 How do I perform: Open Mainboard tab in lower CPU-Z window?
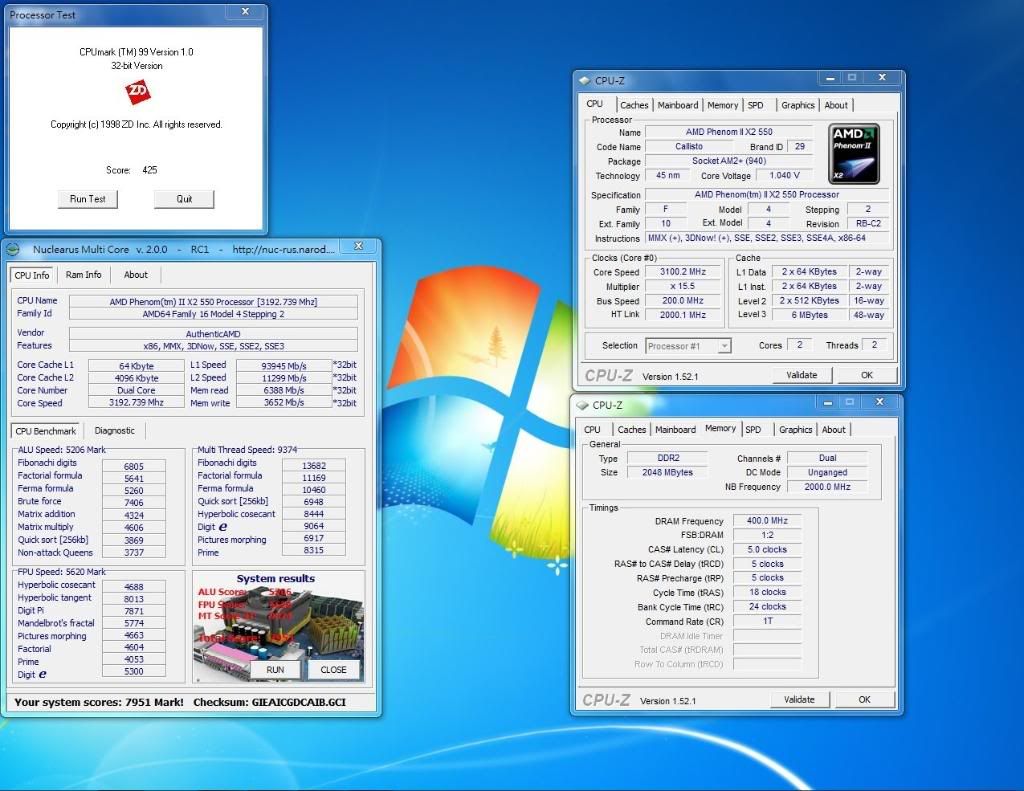click(x=675, y=430)
